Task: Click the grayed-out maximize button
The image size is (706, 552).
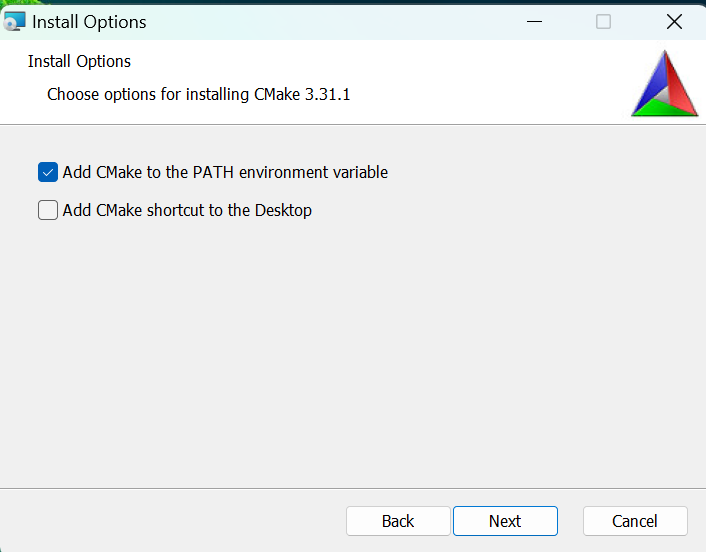Action: tap(603, 21)
